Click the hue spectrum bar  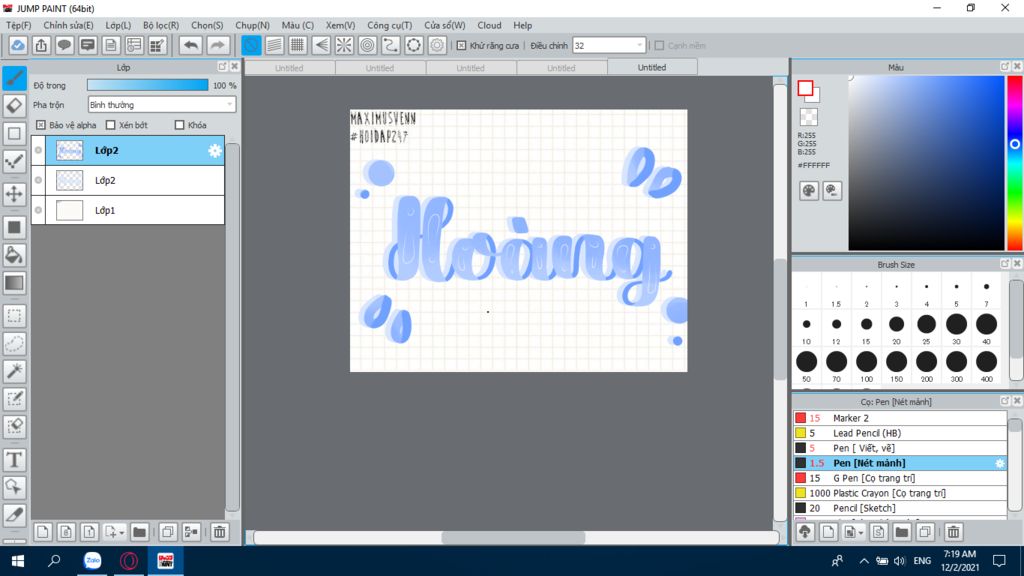pyautogui.click(x=1015, y=163)
